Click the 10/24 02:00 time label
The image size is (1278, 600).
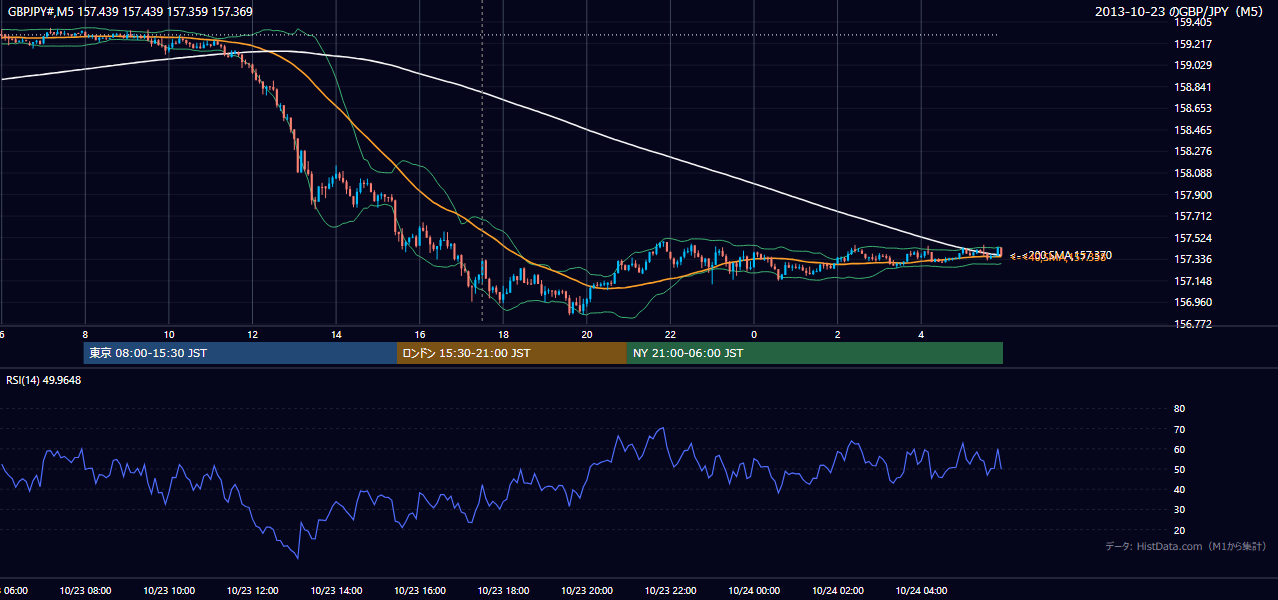point(838,591)
